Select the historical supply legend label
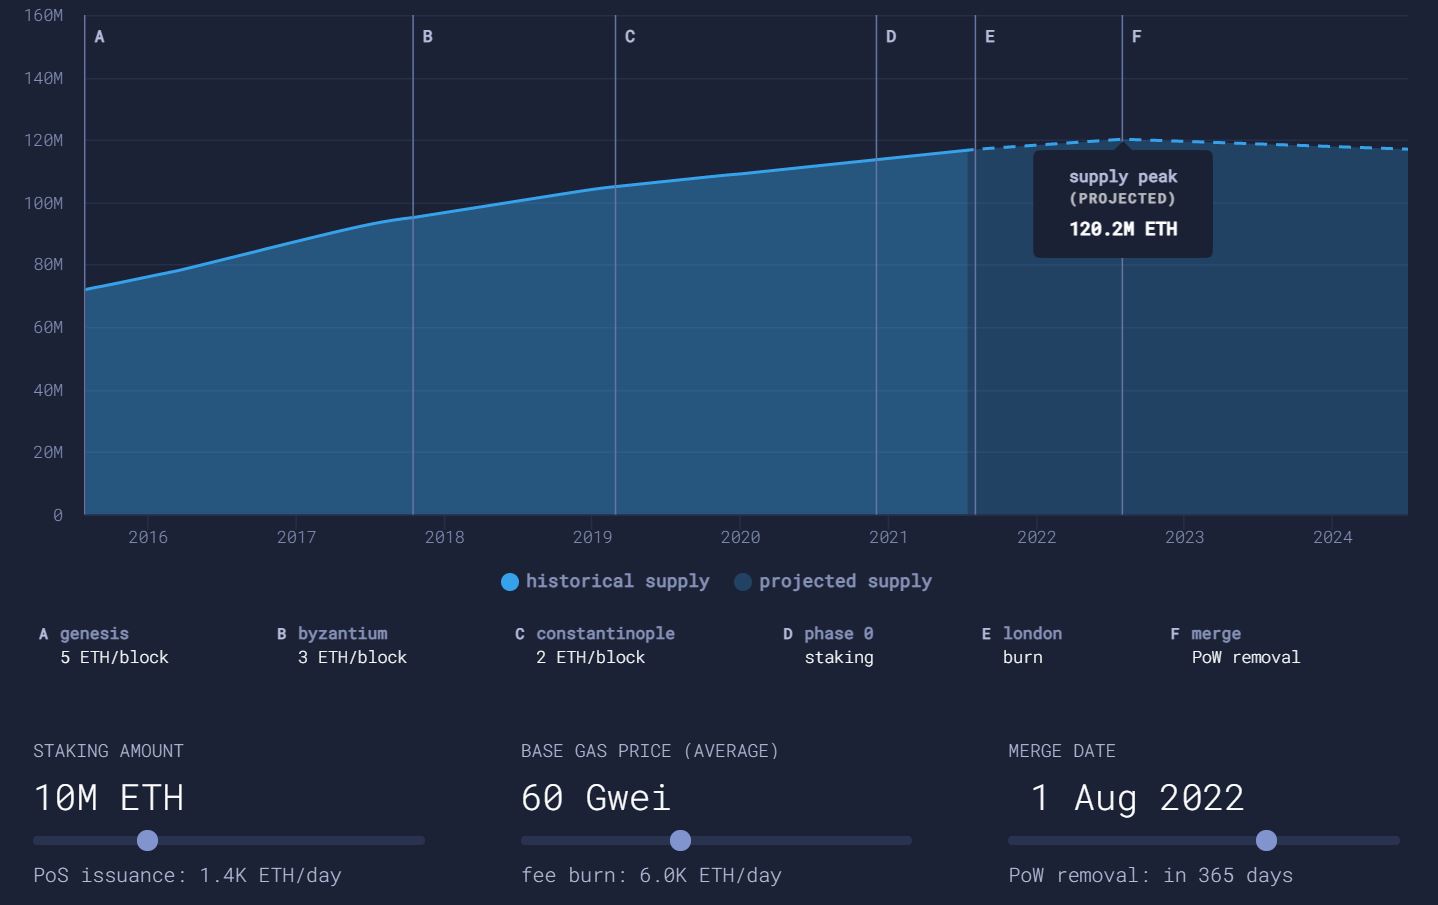The height and width of the screenshot is (905, 1438). point(618,581)
